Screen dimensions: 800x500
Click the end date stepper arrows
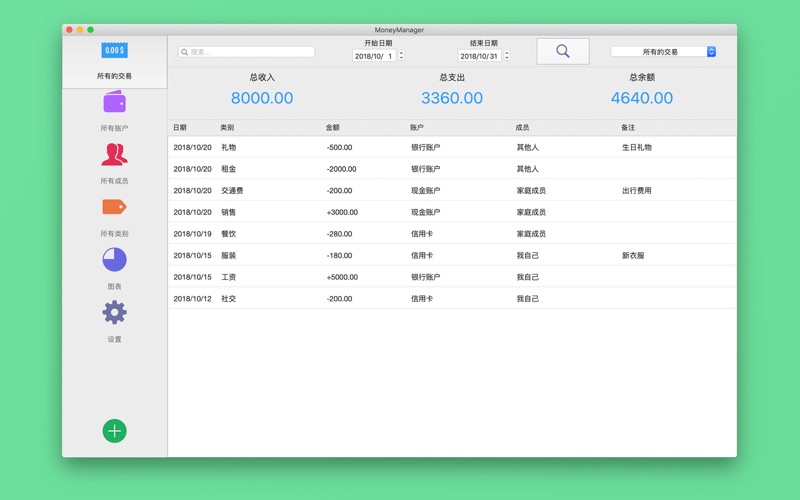pos(507,56)
